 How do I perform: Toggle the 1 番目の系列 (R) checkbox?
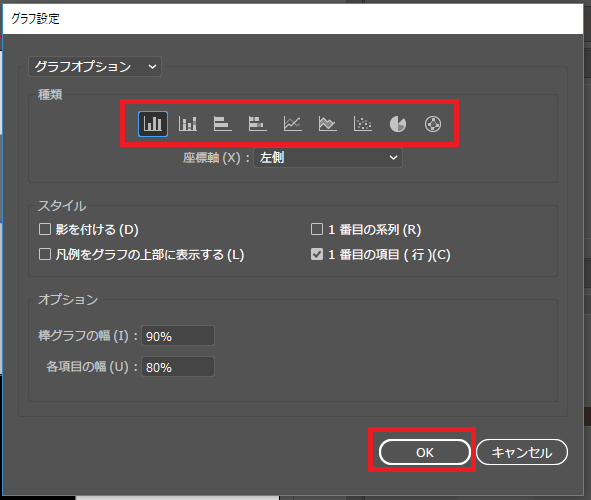[x=317, y=229]
